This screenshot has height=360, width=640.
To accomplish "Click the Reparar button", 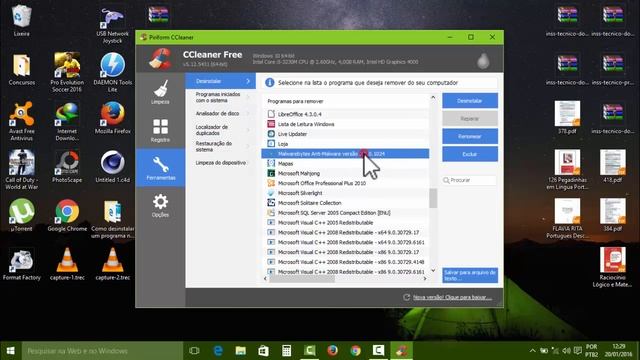I will pos(470,118).
